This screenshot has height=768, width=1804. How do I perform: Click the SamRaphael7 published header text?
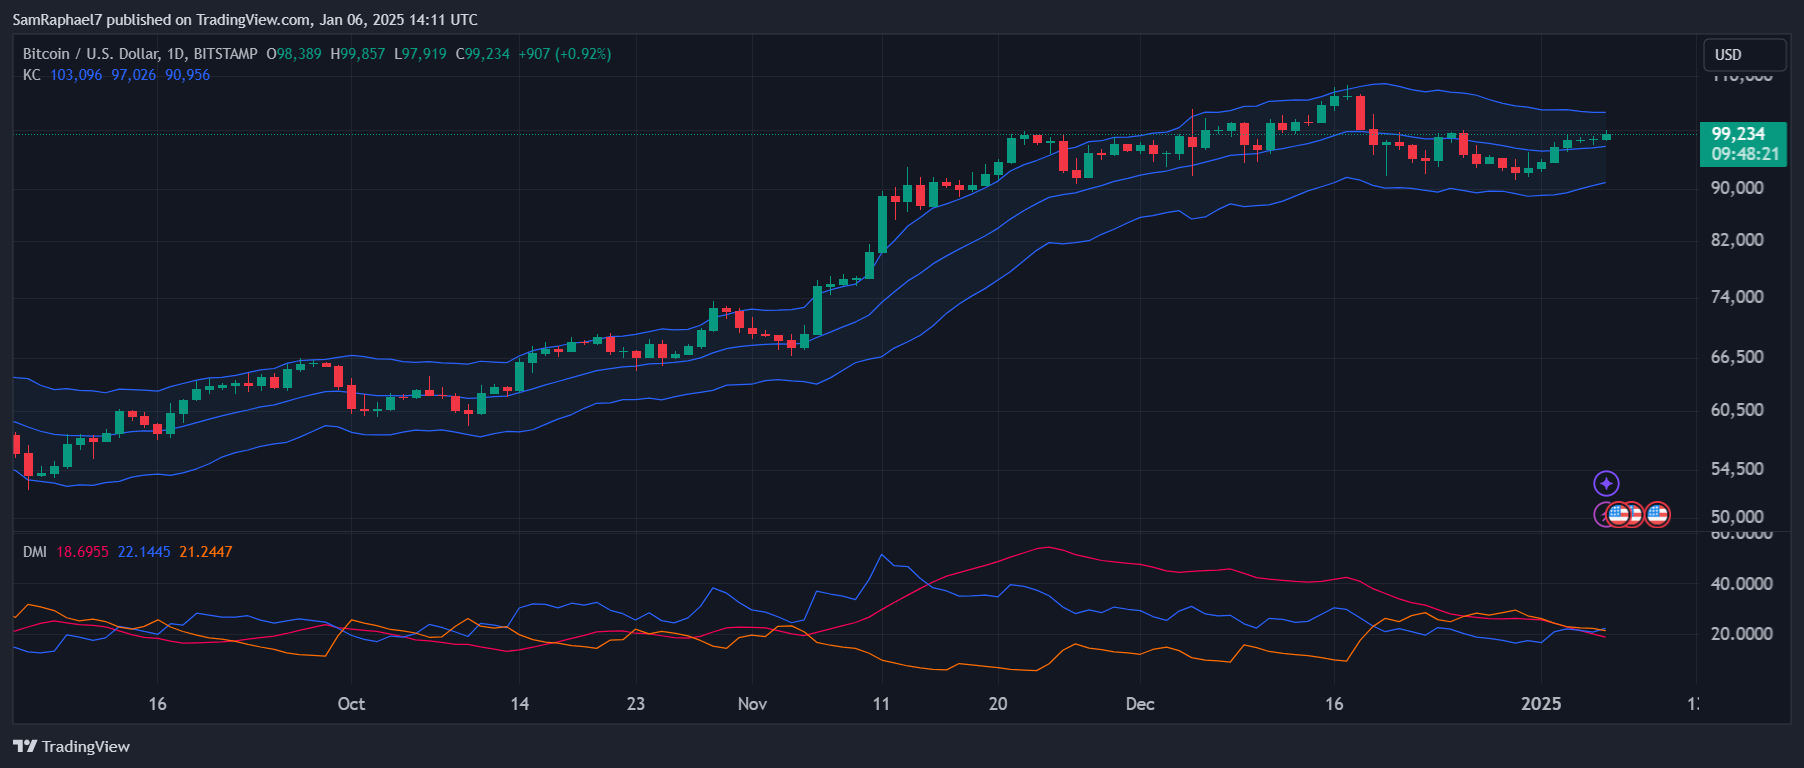(245, 19)
